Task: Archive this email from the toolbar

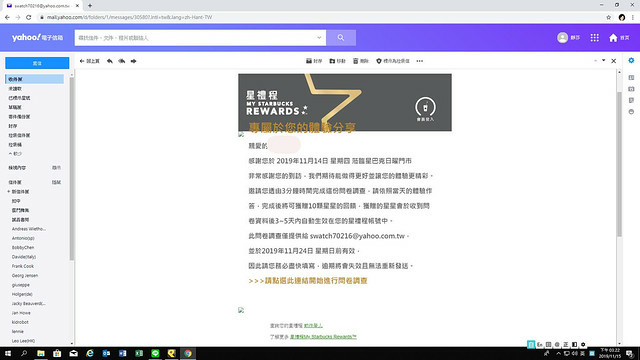Action: coord(314,61)
